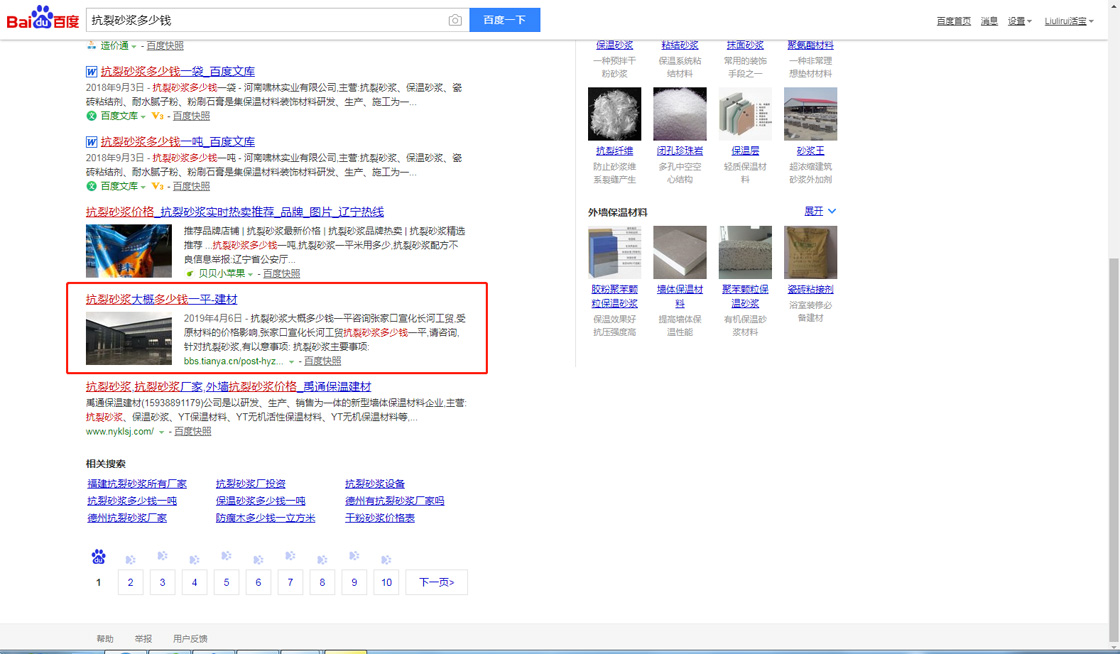Click the 辽宁热线 result thumbnail image
1120x654 pixels.
[129, 251]
